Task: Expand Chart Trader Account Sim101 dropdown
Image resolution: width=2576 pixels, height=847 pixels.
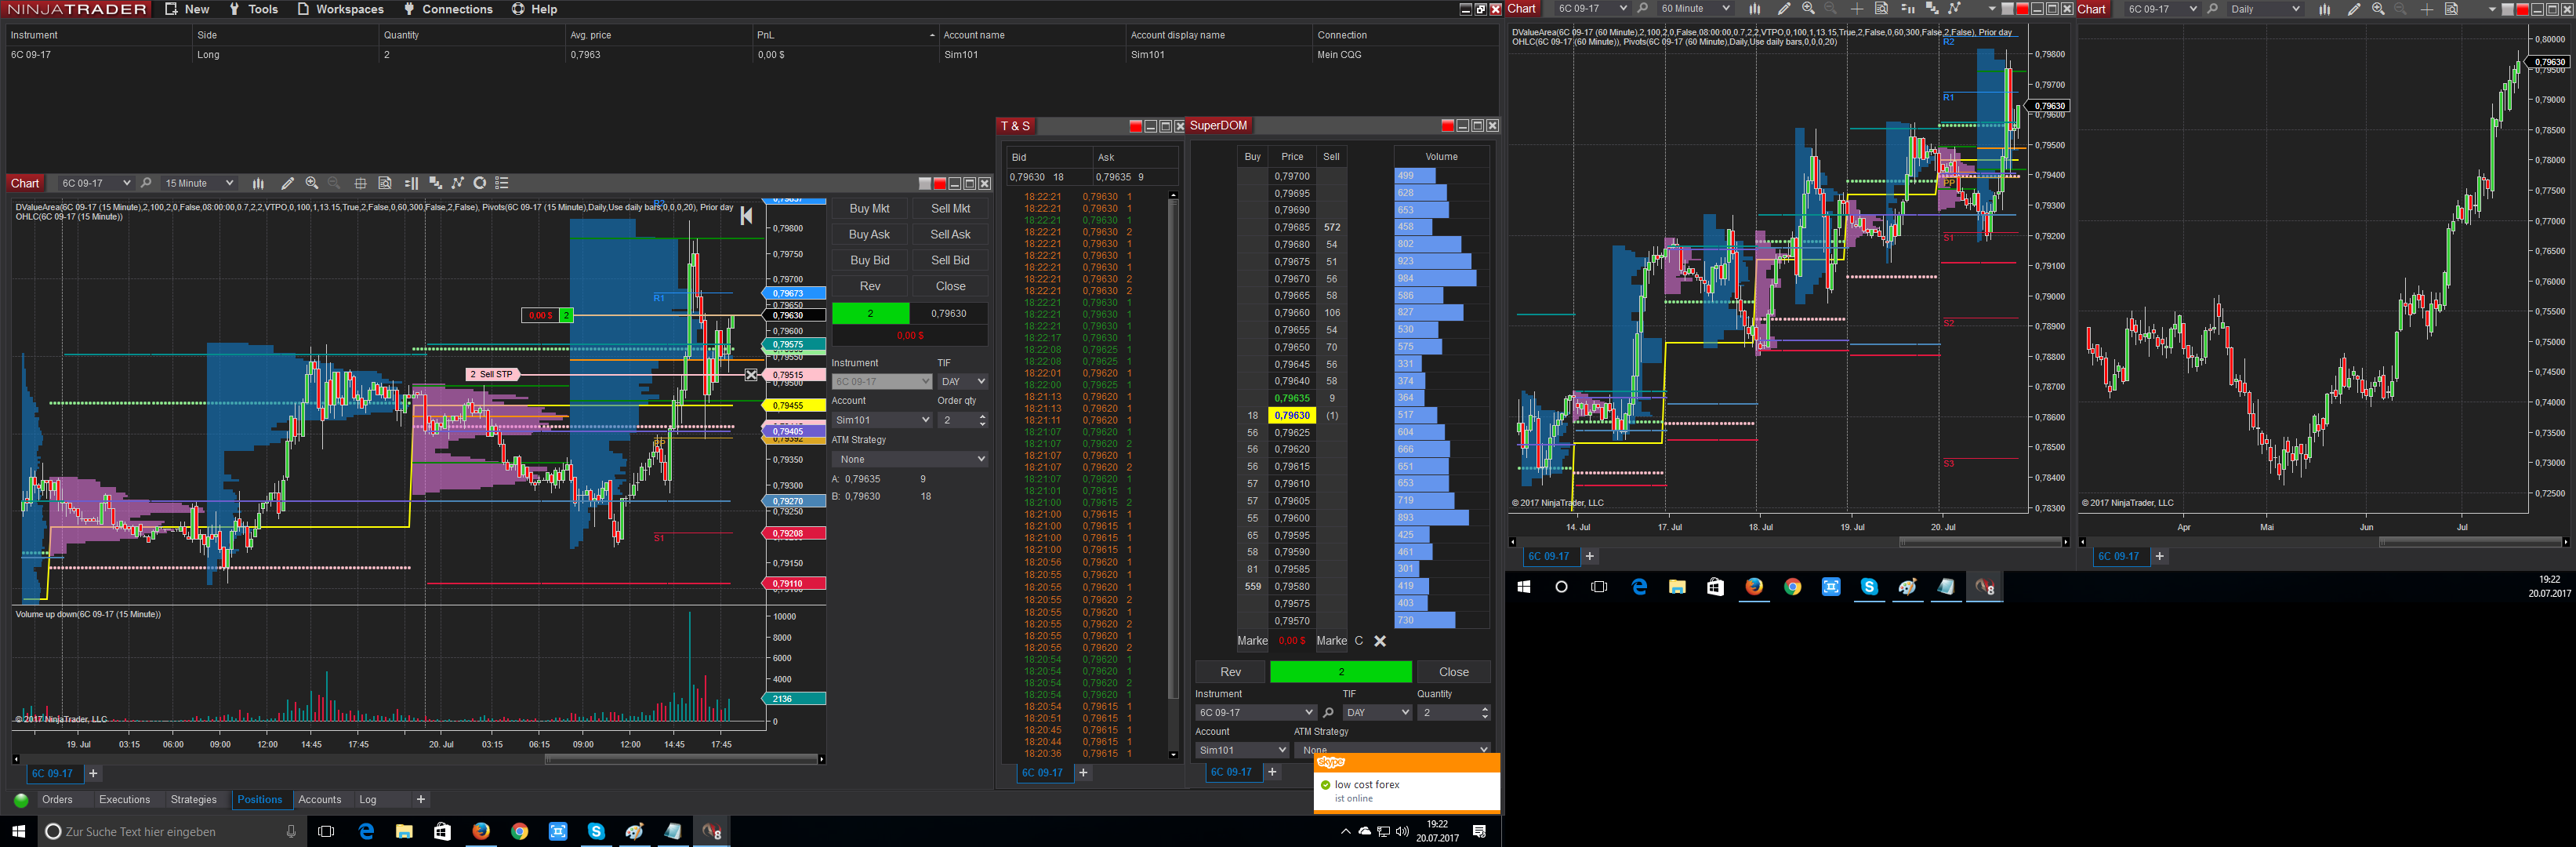Action: click(x=881, y=420)
